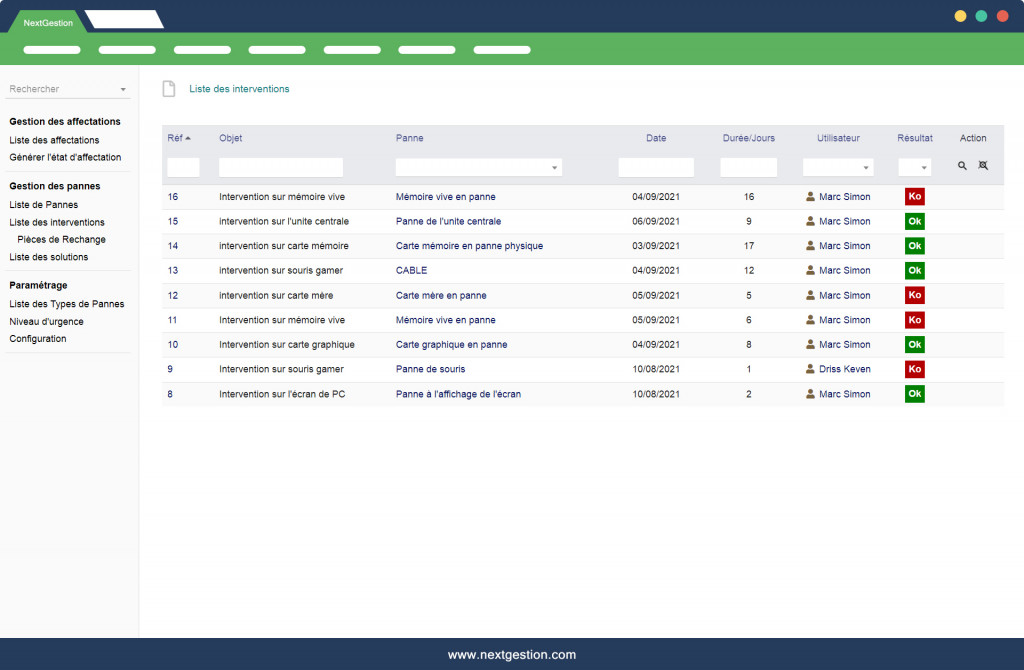Click the Ok badge for intervention 8
Image resolution: width=1024 pixels, height=670 pixels.
914,394
